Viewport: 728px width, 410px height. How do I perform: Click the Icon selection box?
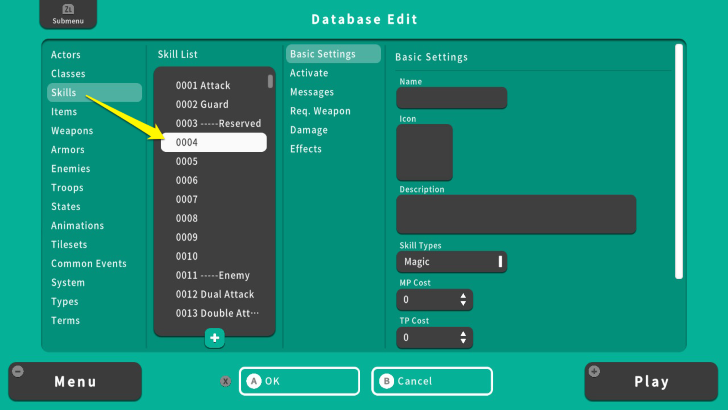(424, 152)
